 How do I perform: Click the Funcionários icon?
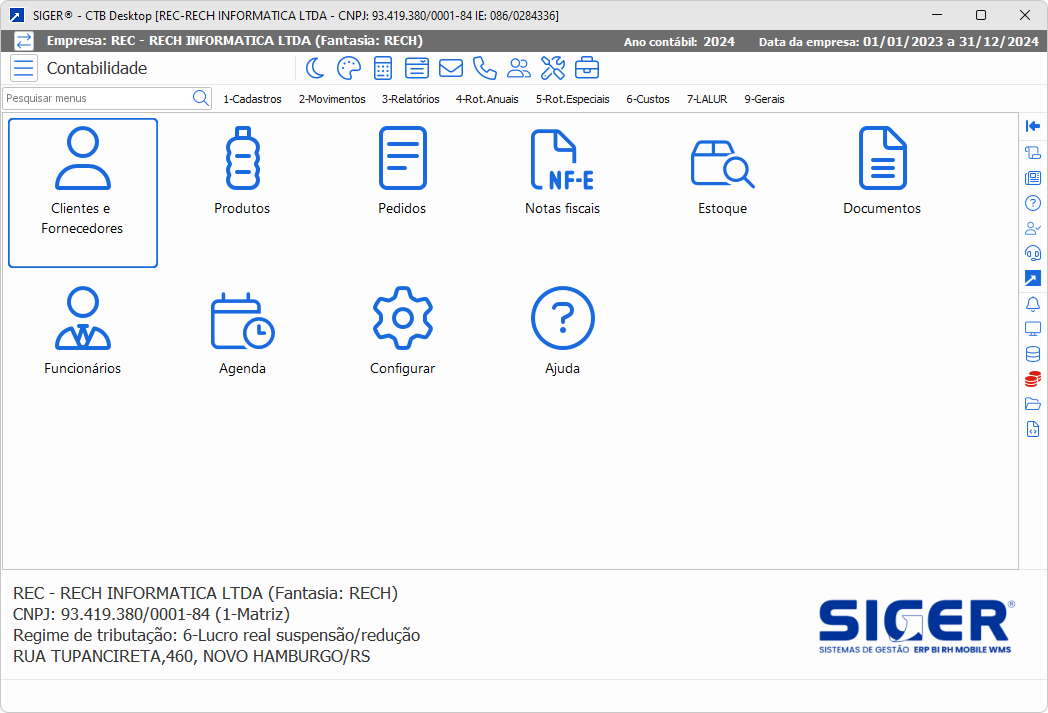[x=83, y=320]
